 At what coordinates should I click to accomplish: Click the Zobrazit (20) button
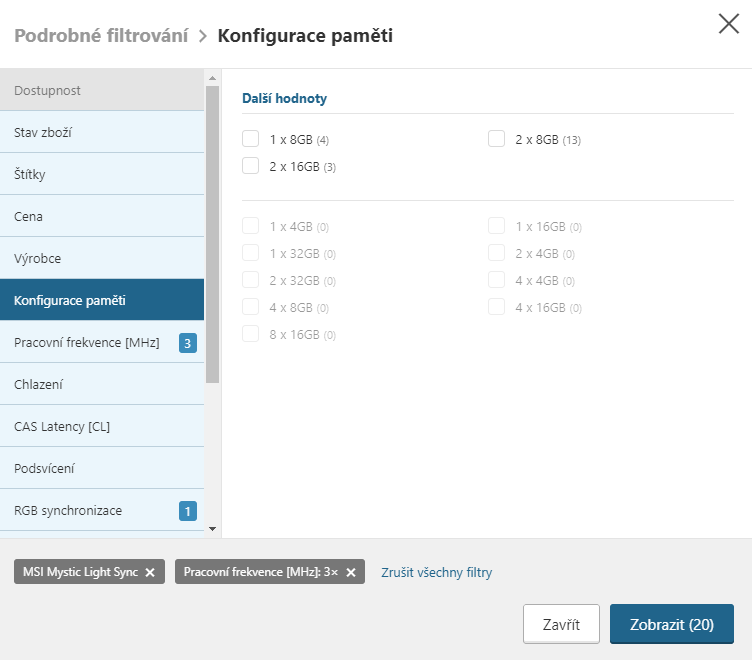671,624
